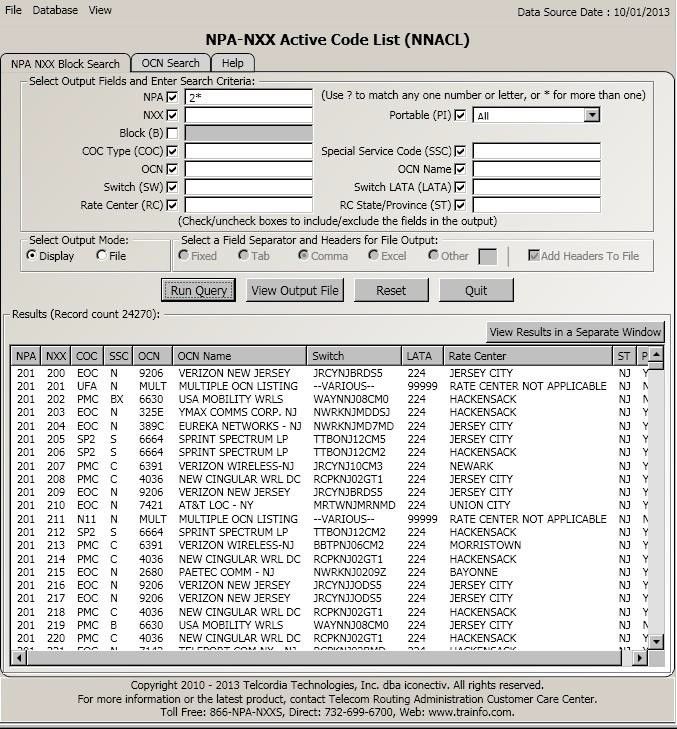The width and height of the screenshot is (677, 729).
Task: Click the OCN input field
Action: pyautogui.click(x=249, y=169)
